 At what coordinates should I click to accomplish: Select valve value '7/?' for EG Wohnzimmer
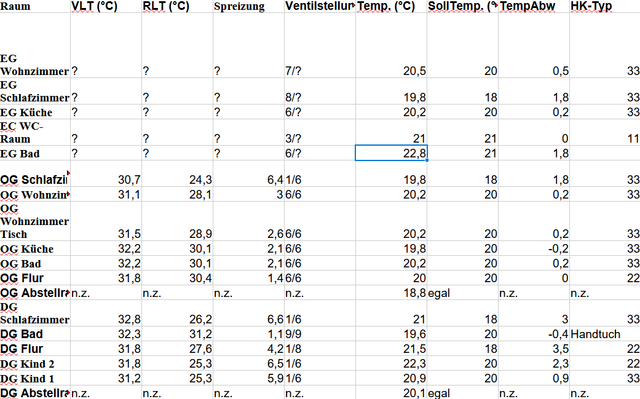pos(320,45)
